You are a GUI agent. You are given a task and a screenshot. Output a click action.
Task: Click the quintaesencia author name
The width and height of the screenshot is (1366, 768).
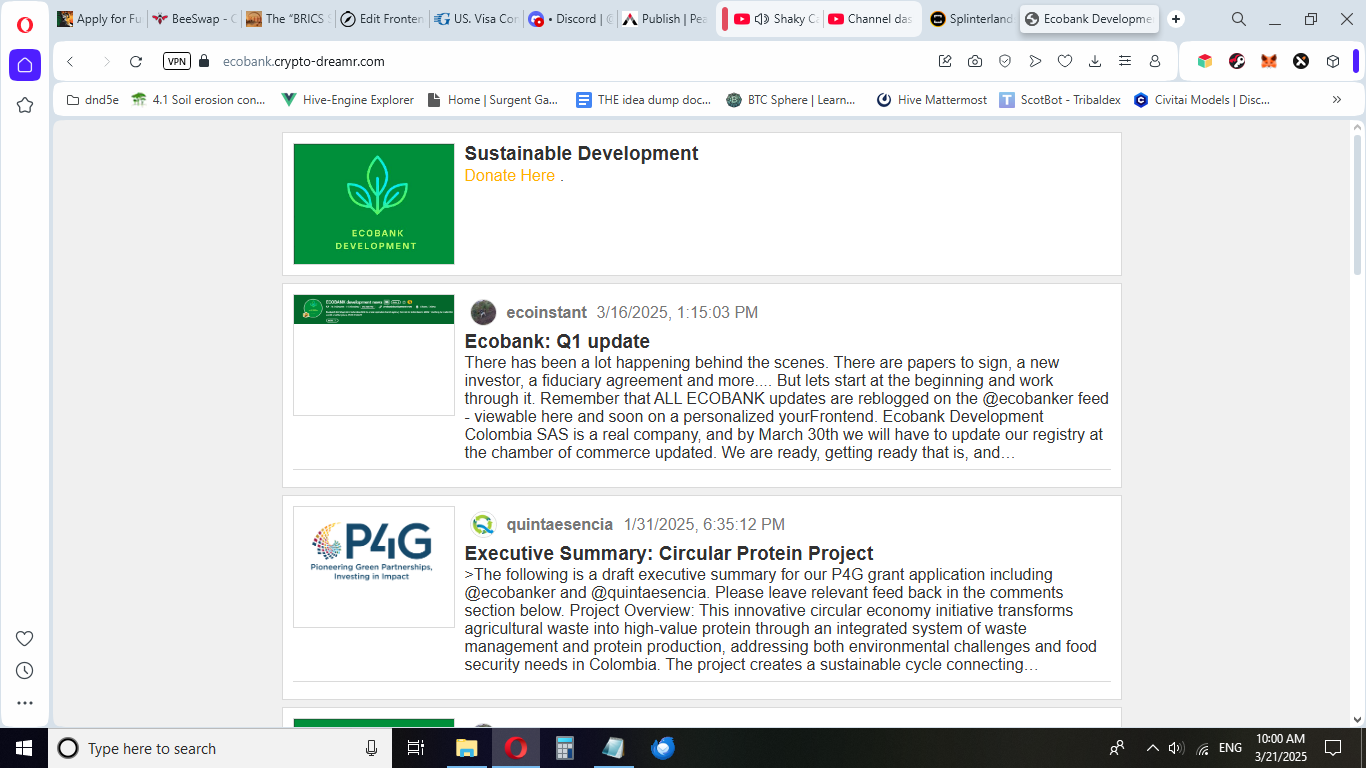pos(559,524)
